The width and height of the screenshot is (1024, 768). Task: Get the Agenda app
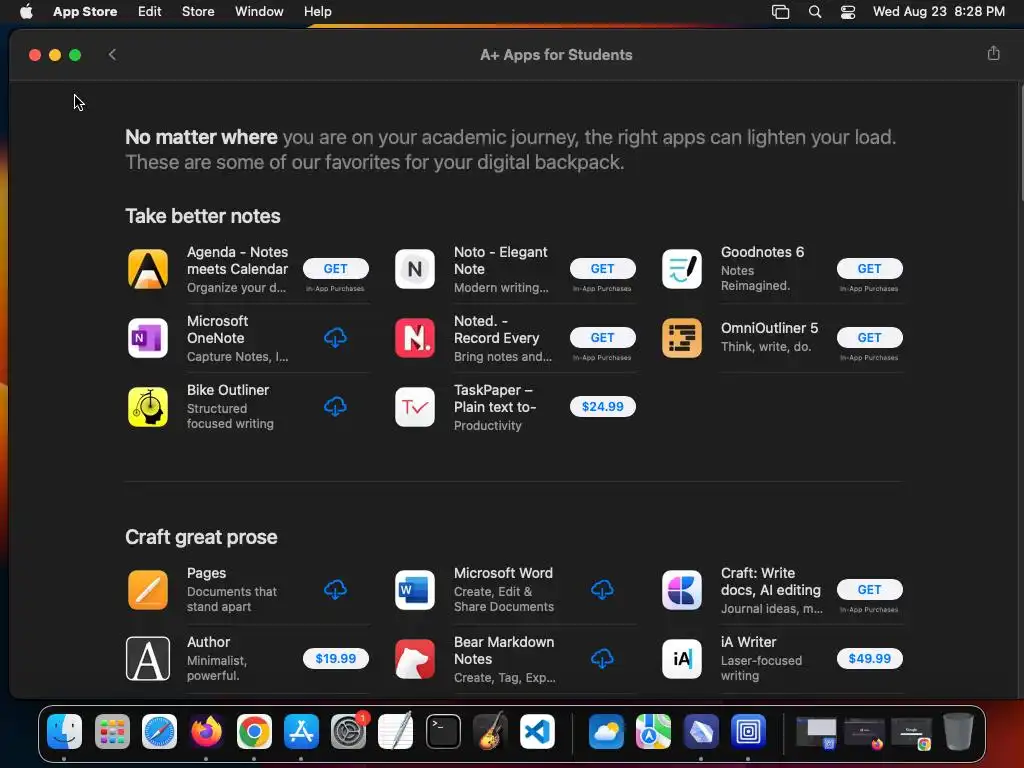pyautogui.click(x=336, y=268)
